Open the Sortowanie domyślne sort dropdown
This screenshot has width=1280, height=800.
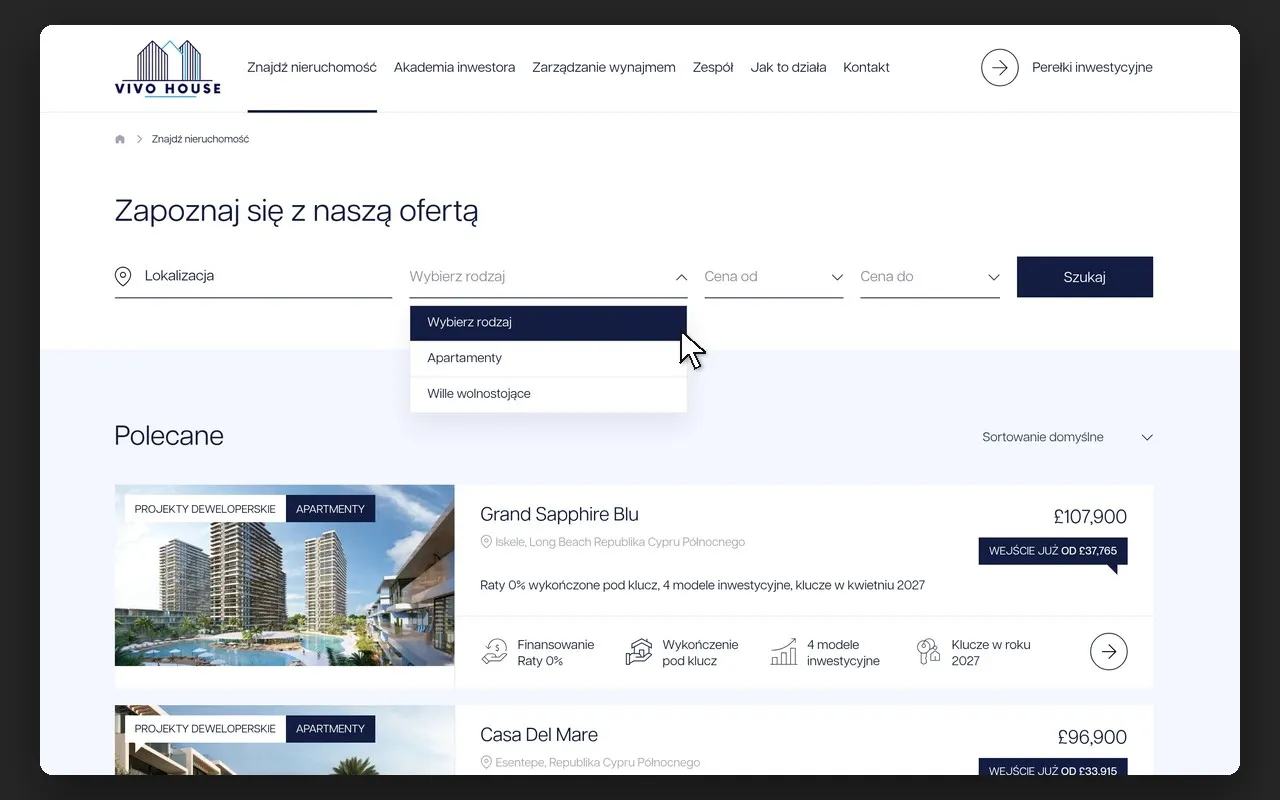[1067, 437]
